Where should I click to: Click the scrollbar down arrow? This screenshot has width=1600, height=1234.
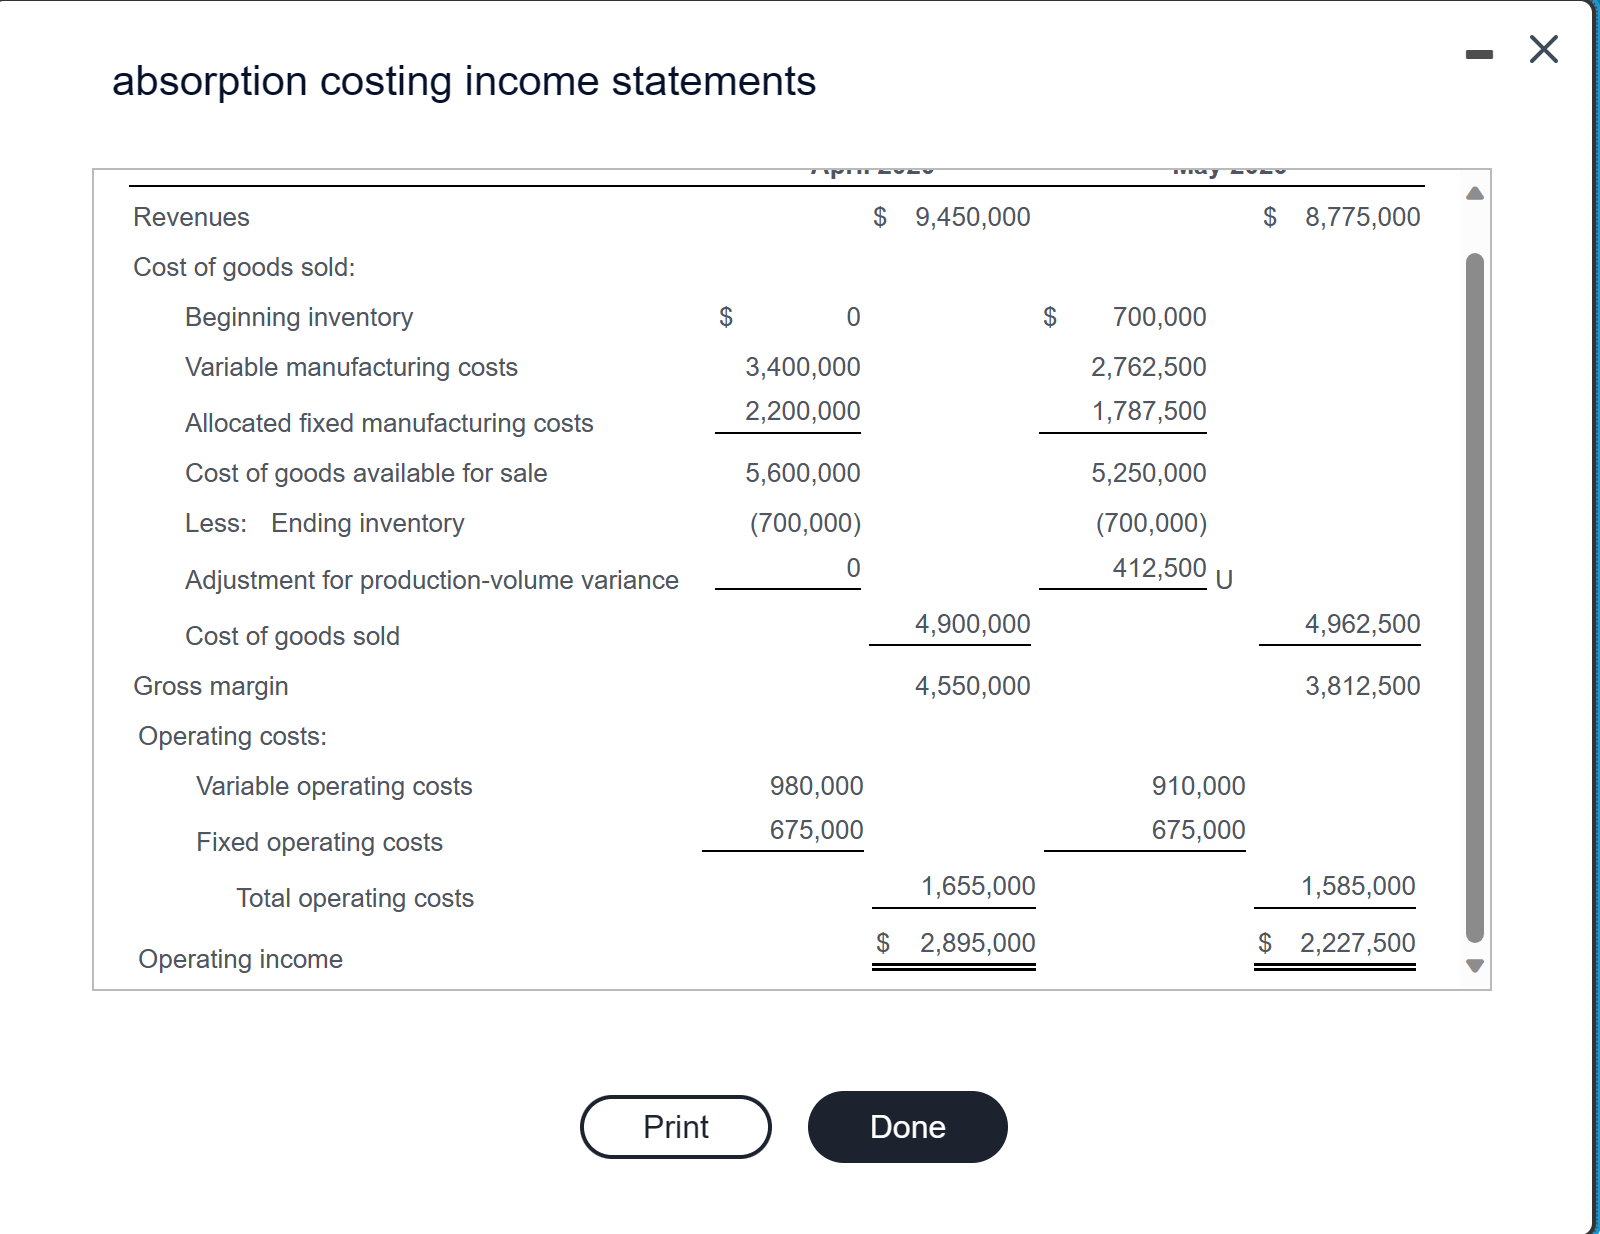pos(1473,965)
